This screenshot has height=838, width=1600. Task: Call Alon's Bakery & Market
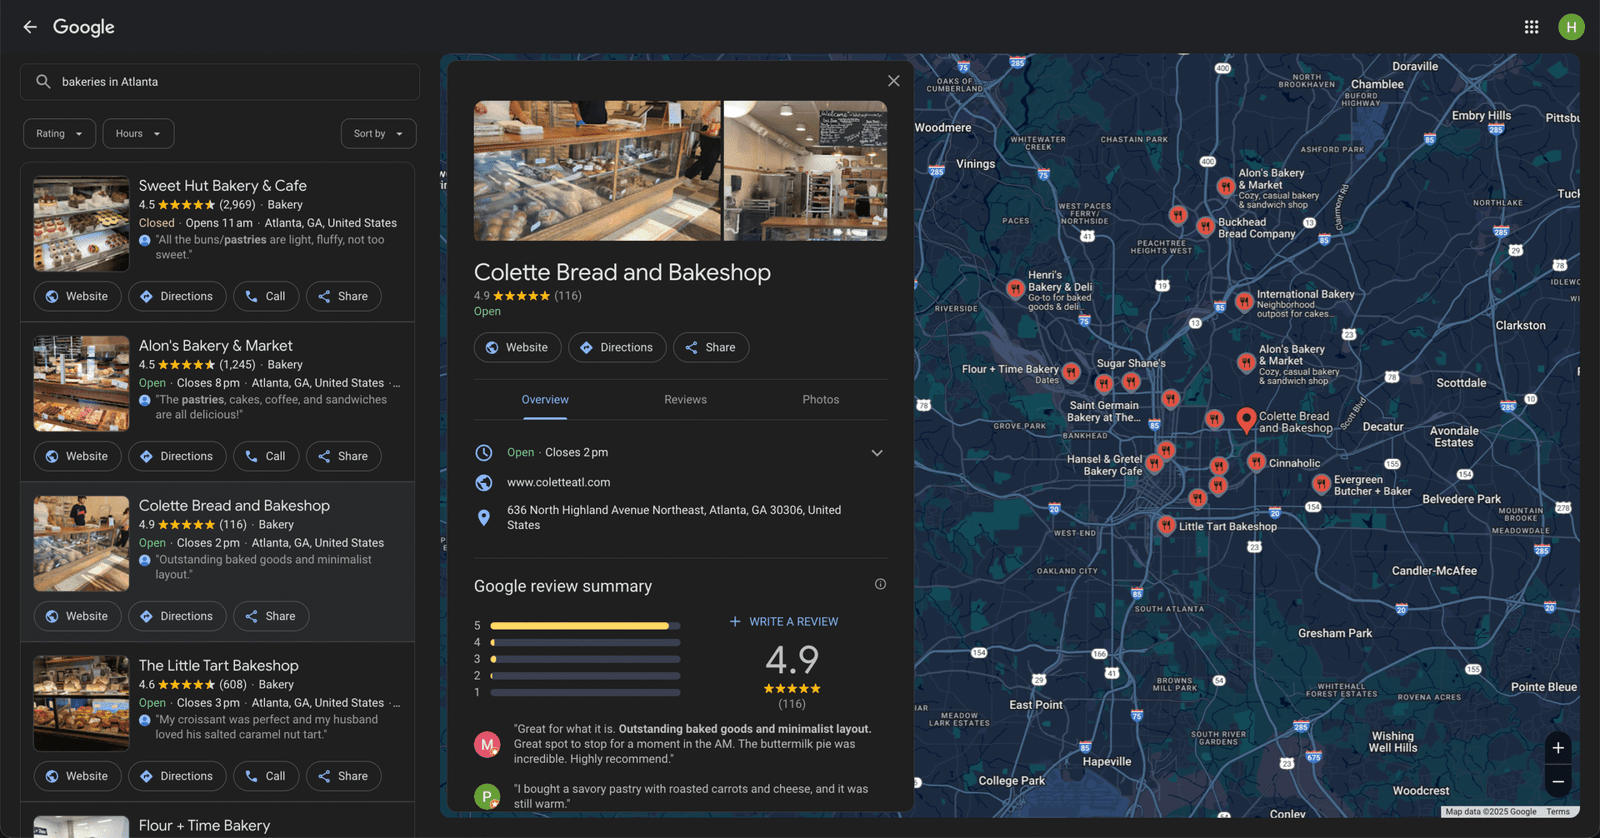tap(266, 457)
